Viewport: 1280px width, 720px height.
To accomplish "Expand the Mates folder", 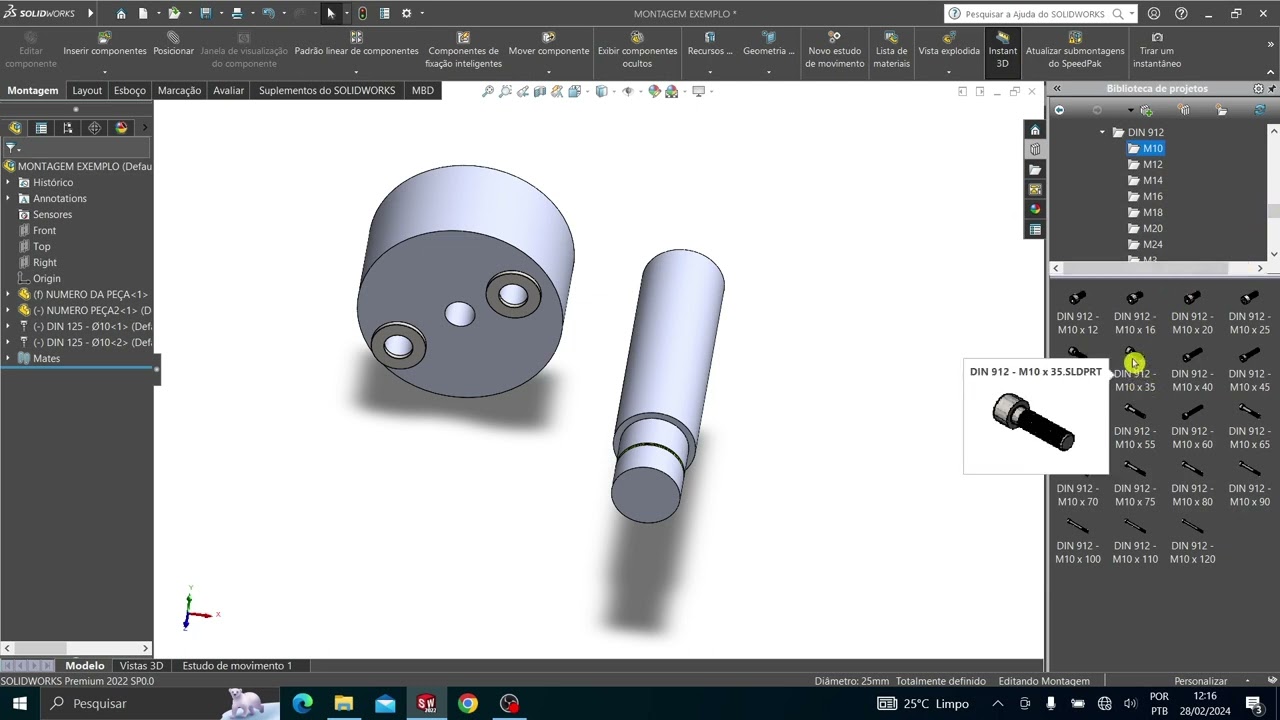I will pos(8,358).
